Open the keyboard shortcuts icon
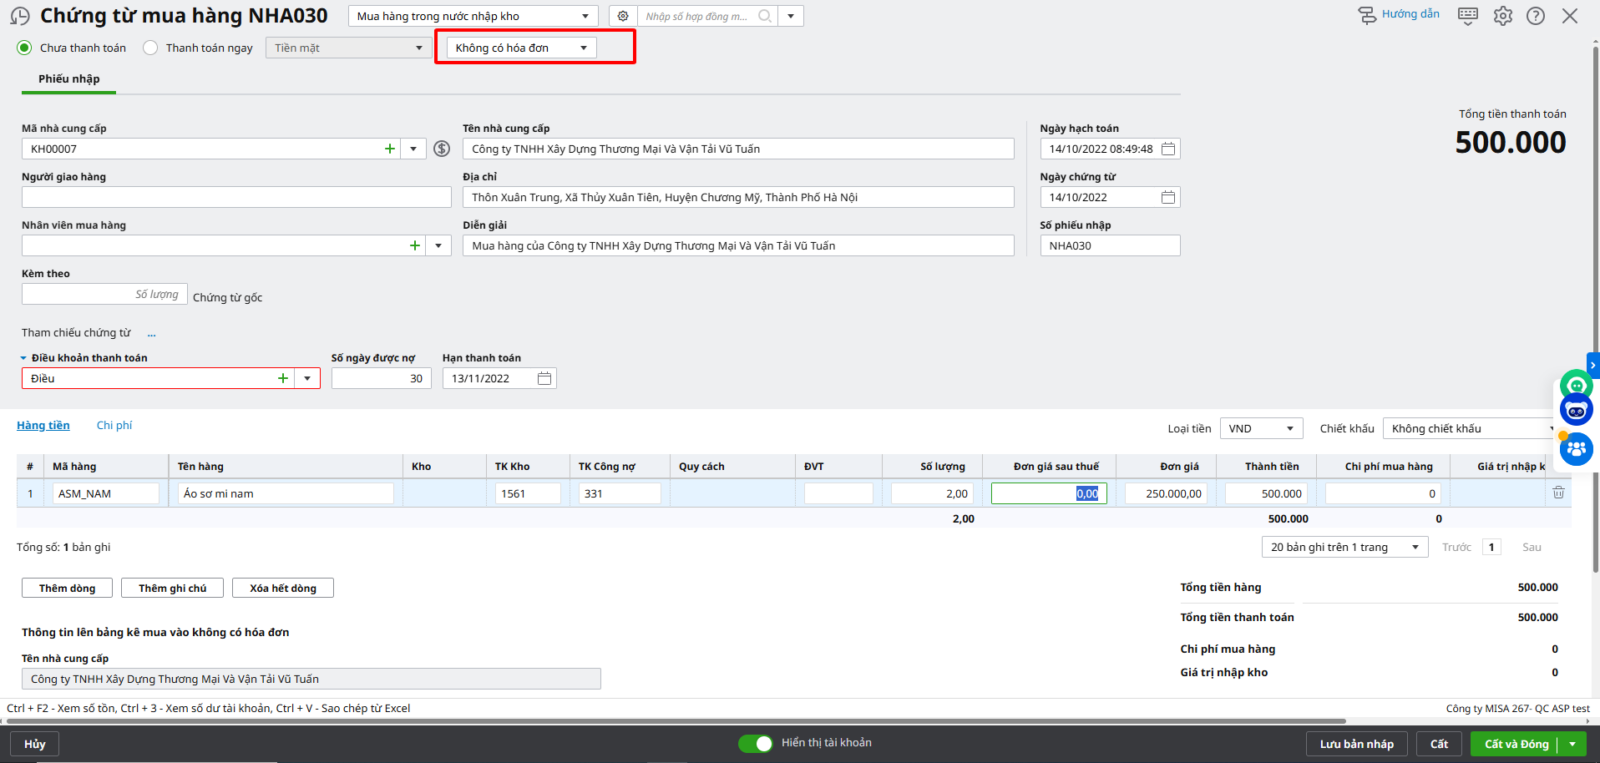Viewport: 1600px width, 763px height. [1467, 16]
